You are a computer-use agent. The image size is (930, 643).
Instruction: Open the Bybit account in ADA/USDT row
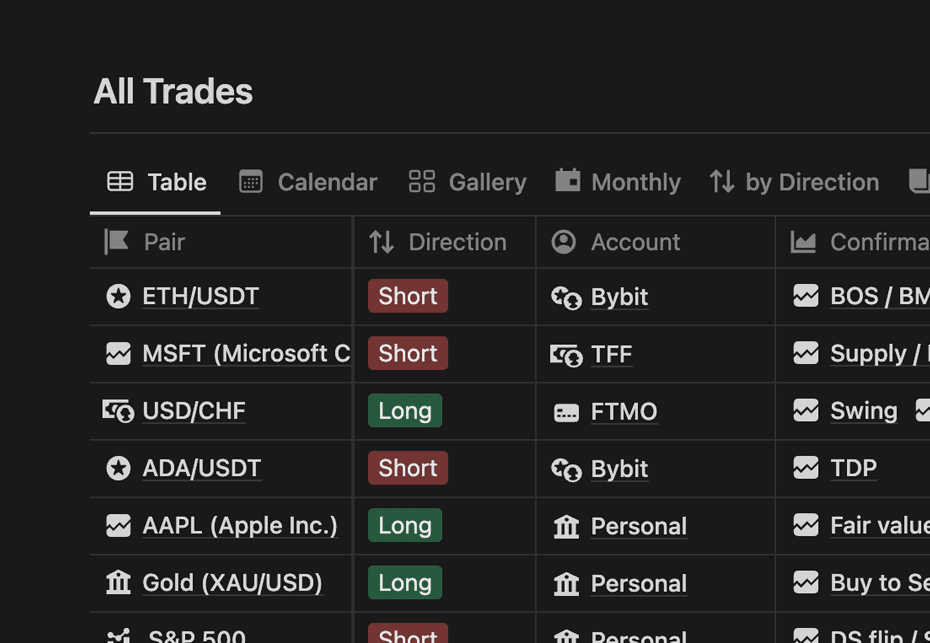point(619,469)
